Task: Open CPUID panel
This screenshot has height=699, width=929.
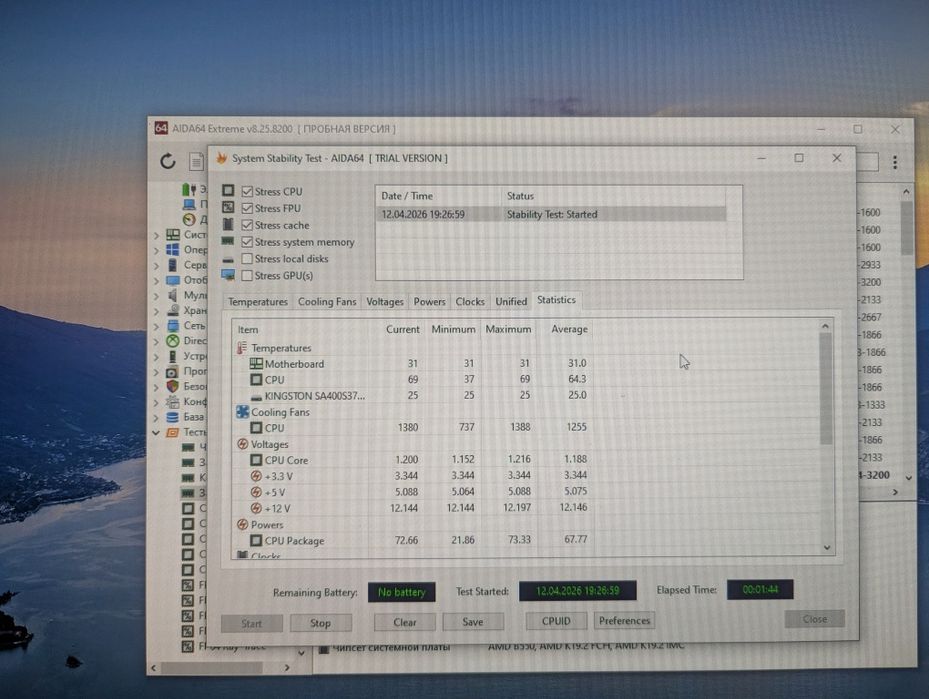Action: pyautogui.click(x=556, y=621)
